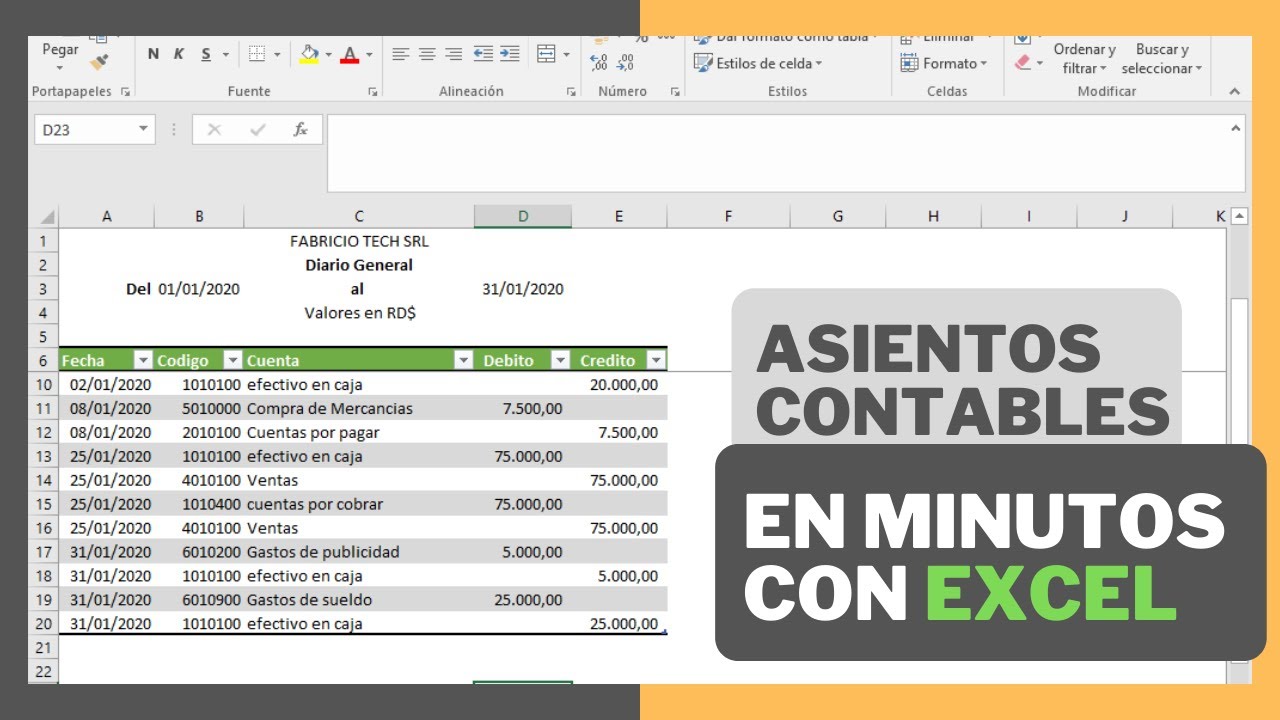1280x720 pixels.
Task: Select the 20.000,00 credit value
Action: (619, 384)
